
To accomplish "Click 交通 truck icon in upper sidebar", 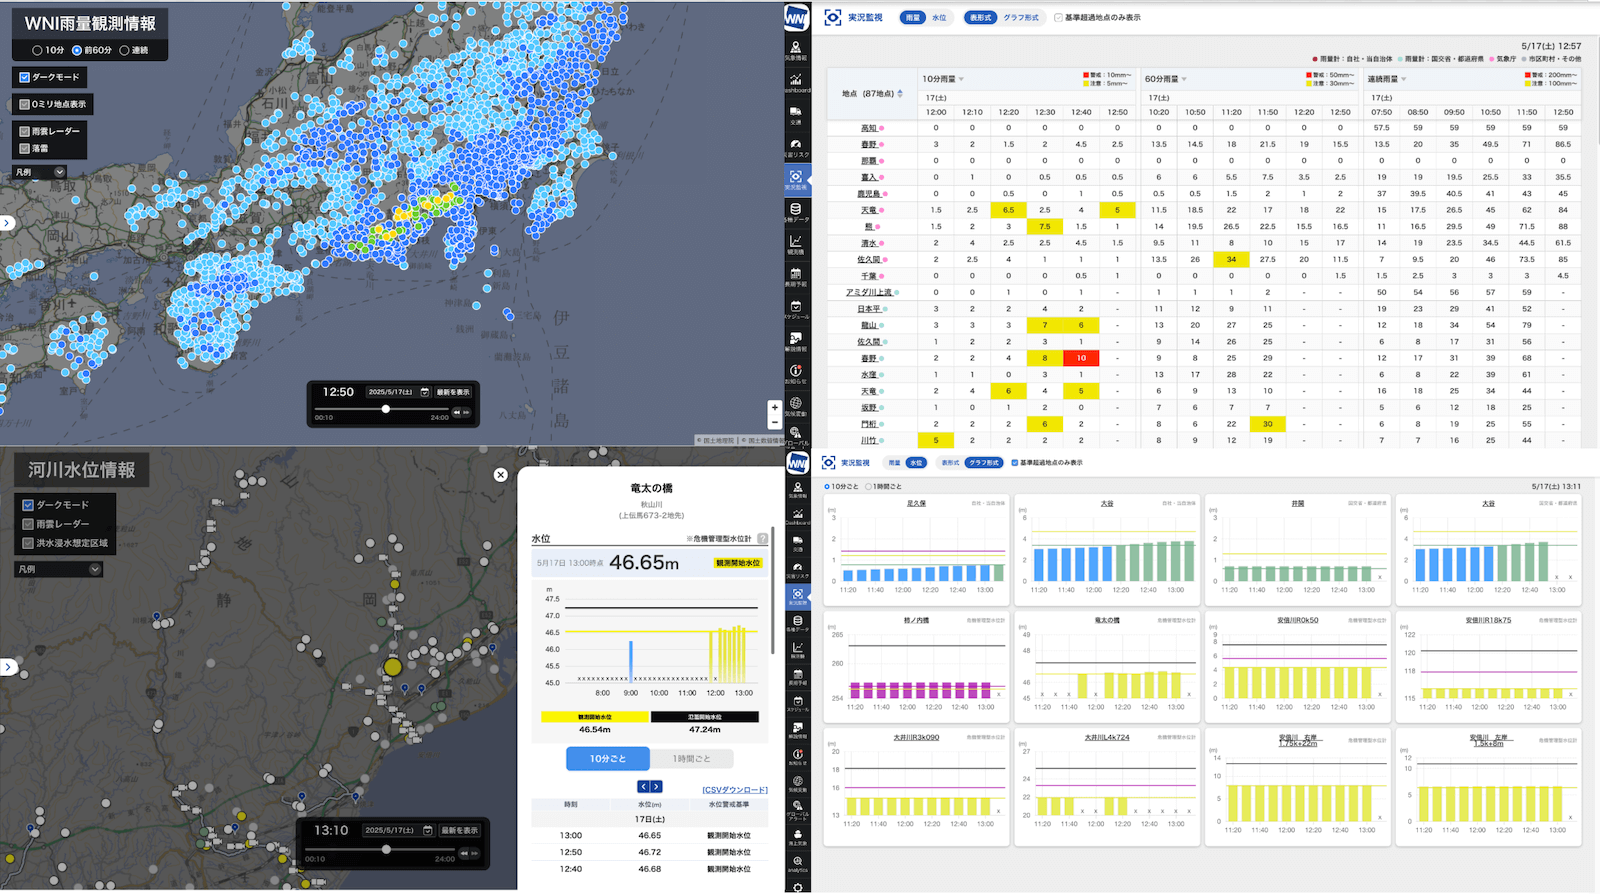I will 796,113.
